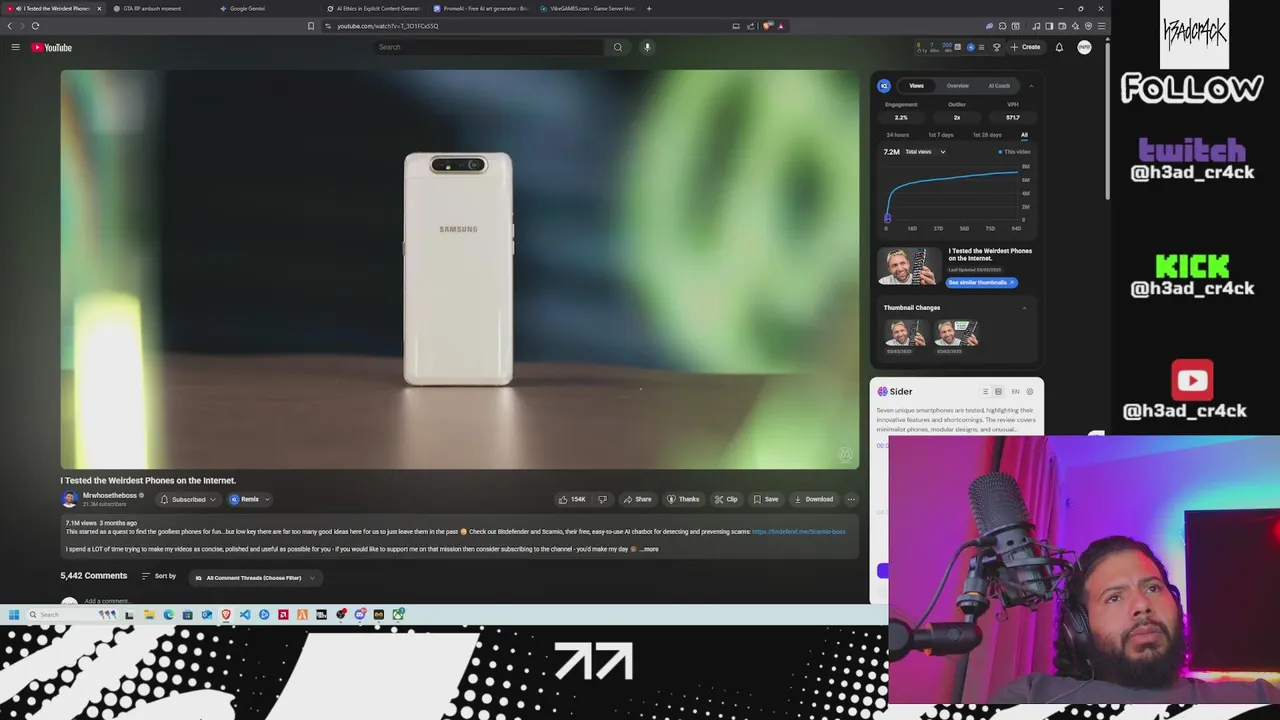Viewport: 1280px width, 720px height.
Task: Click the Add a comment field
Action: click(x=106, y=601)
